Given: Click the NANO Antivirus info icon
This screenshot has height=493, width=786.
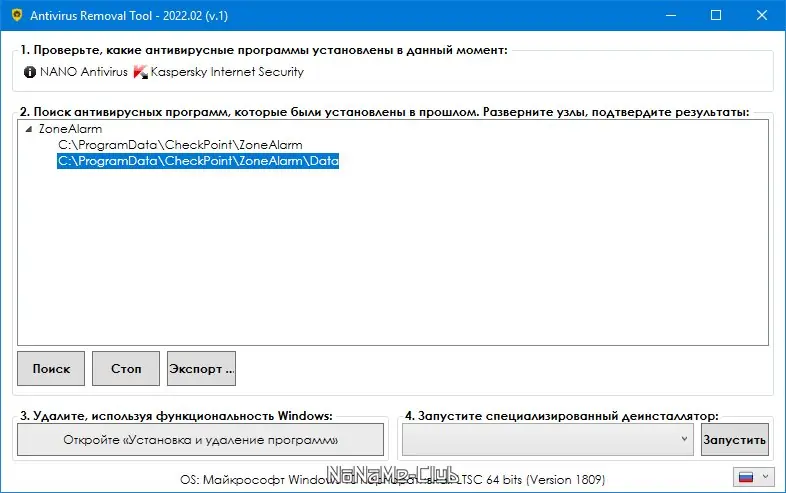Looking at the screenshot, I should (x=30, y=72).
